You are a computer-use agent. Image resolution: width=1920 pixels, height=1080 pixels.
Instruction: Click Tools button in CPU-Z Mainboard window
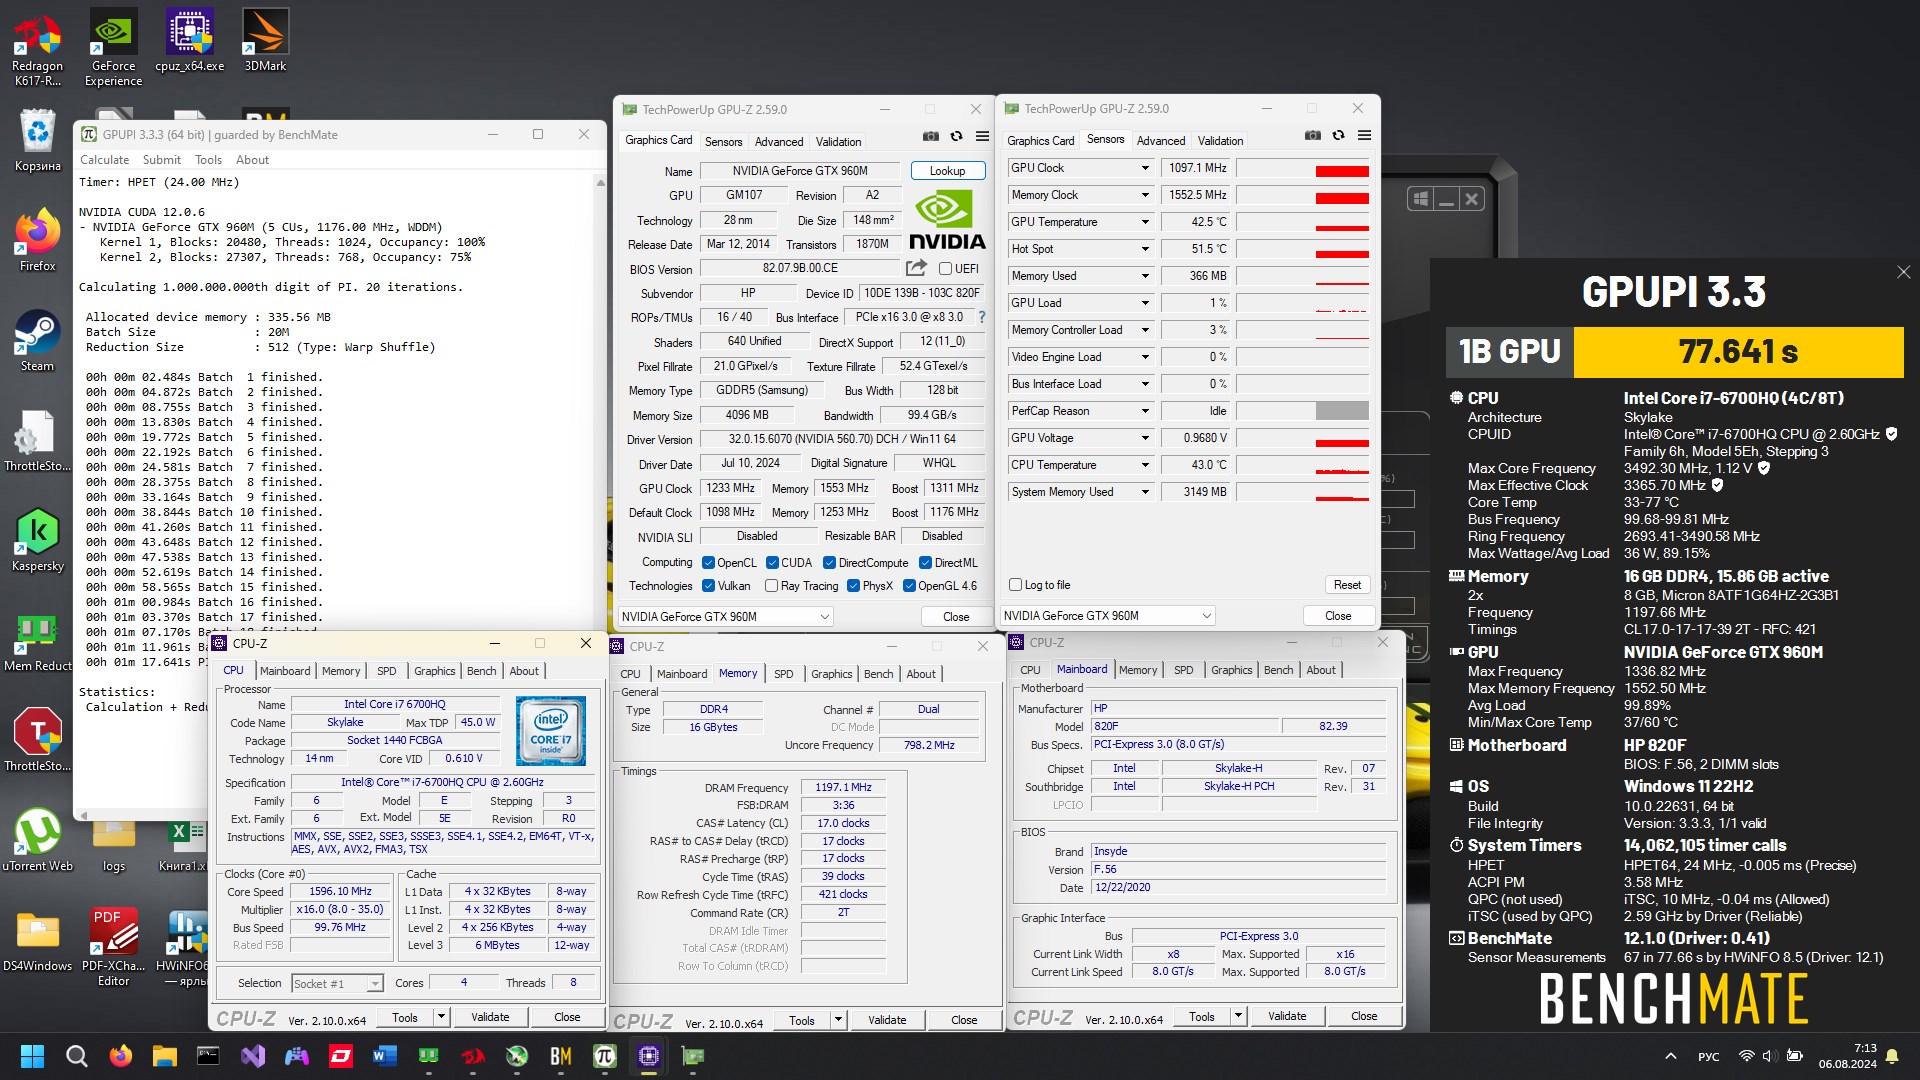click(1202, 1016)
